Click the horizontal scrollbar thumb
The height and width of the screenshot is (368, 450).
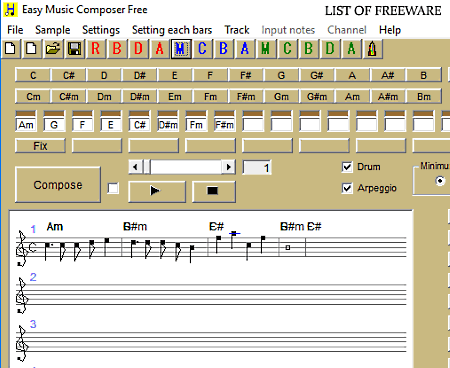tap(147, 167)
